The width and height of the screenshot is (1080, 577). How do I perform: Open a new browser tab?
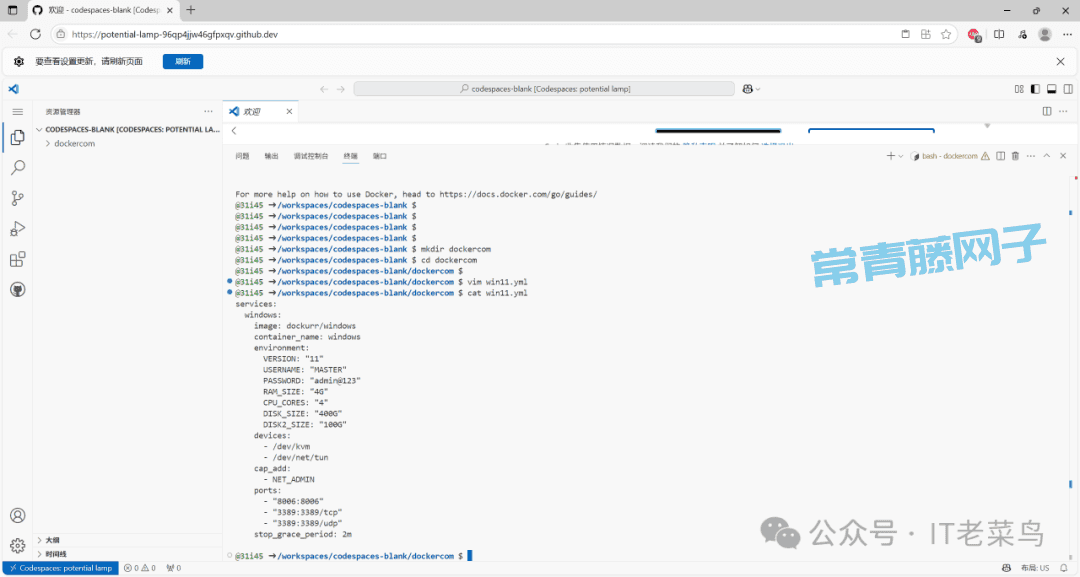pos(191,10)
